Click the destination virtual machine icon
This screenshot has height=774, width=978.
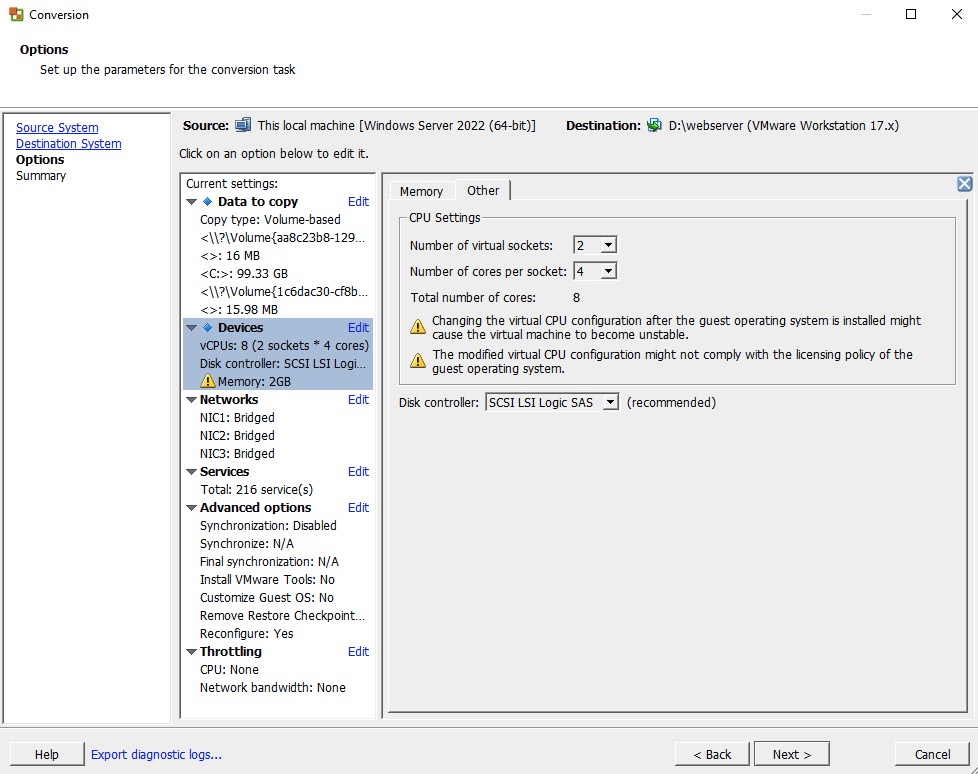pos(654,125)
